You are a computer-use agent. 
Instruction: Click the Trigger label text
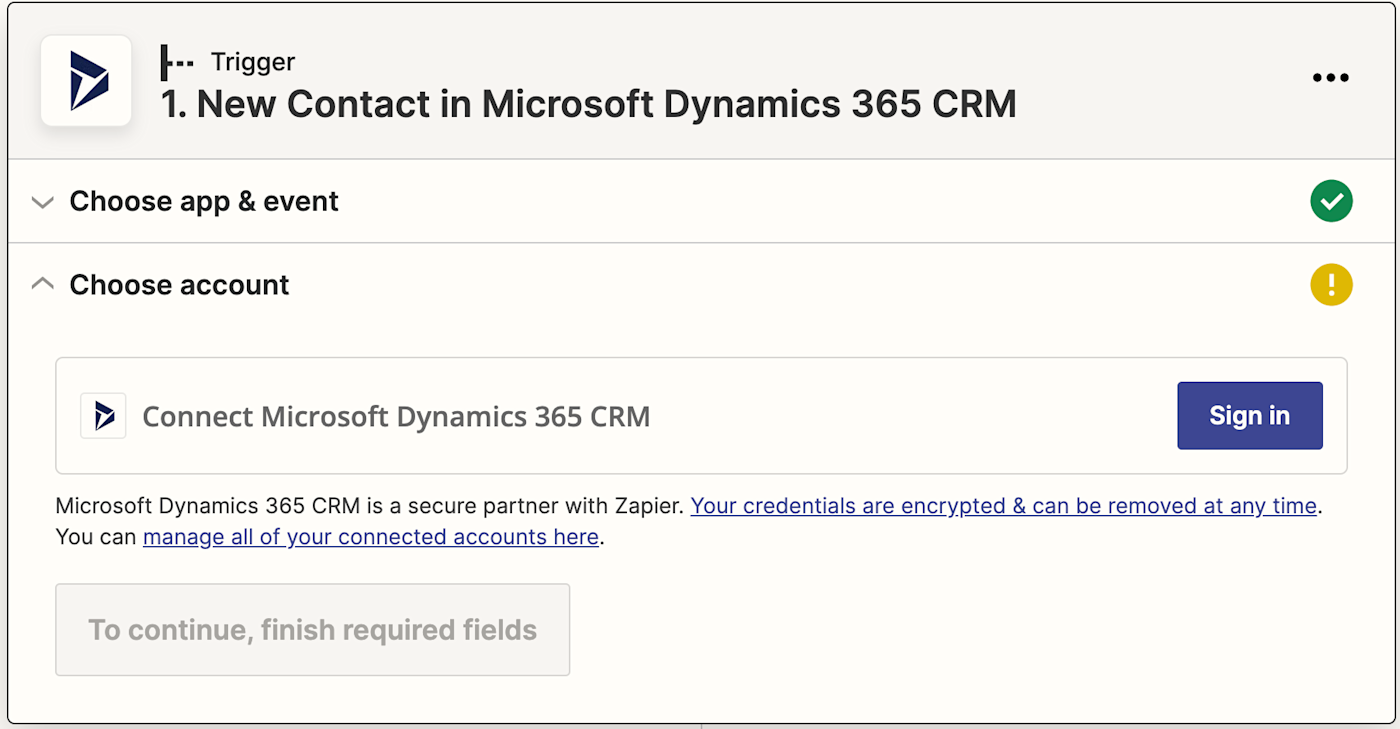coord(252,62)
